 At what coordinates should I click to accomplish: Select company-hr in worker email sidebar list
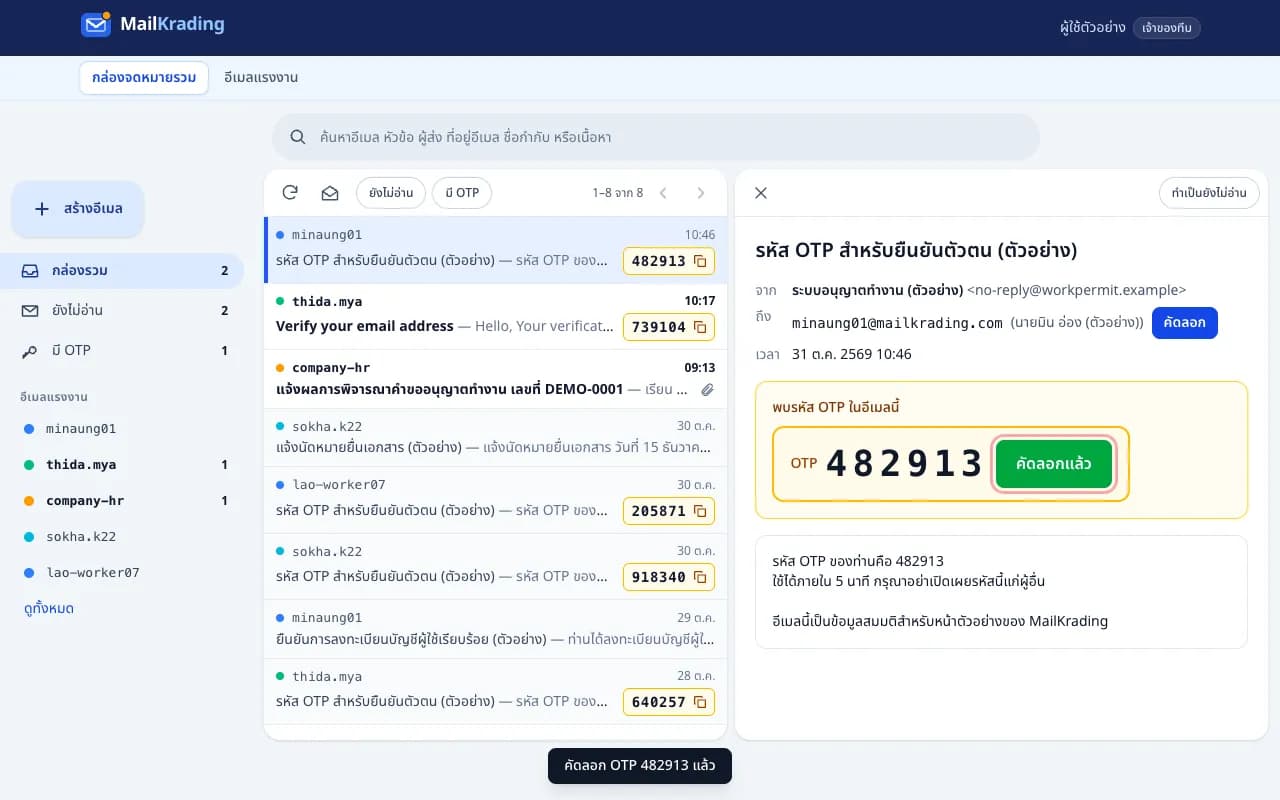coord(127,500)
